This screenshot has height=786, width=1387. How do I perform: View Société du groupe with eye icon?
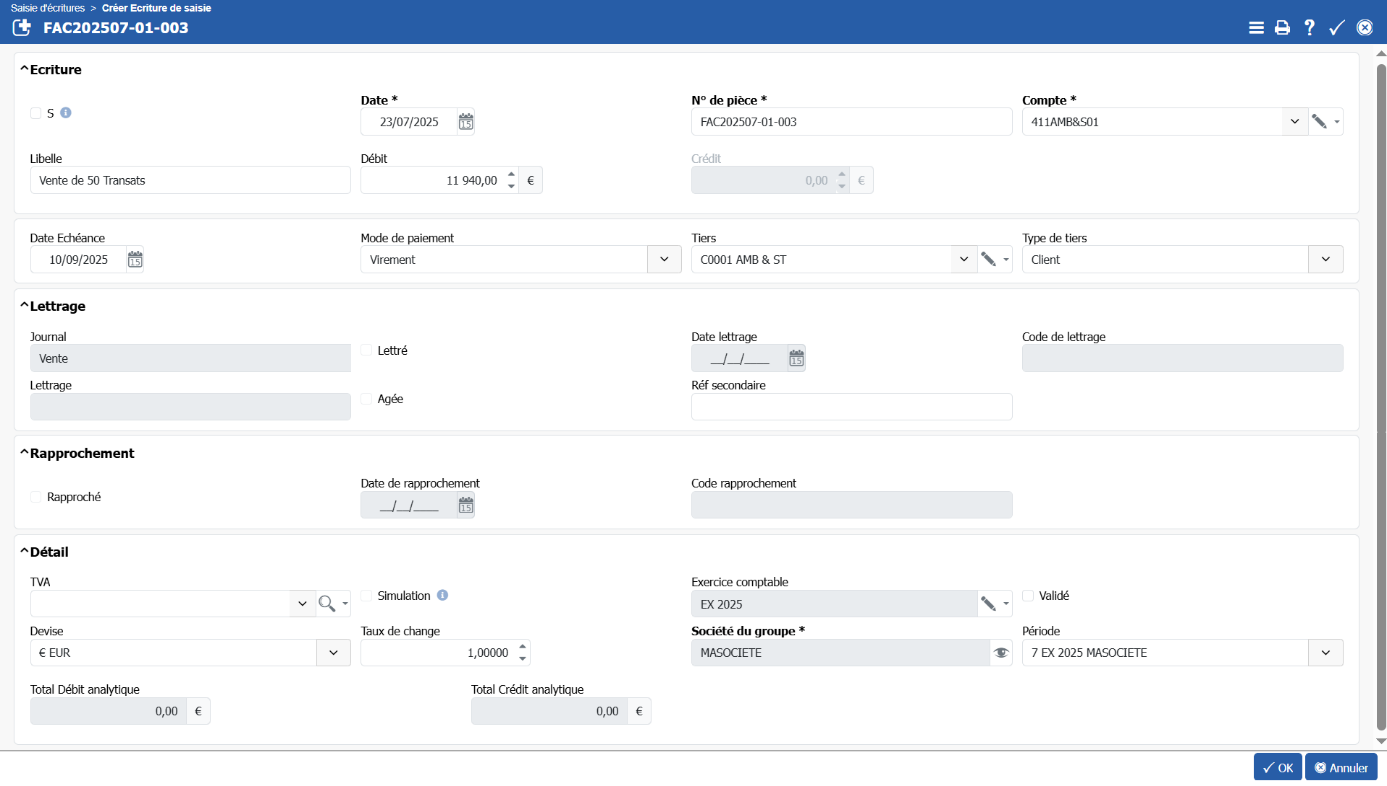(x=1000, y=653)
